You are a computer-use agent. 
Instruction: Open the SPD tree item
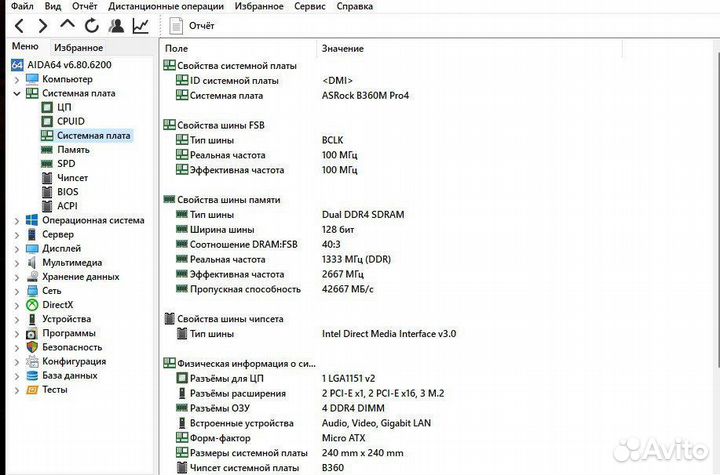point(66,164)
